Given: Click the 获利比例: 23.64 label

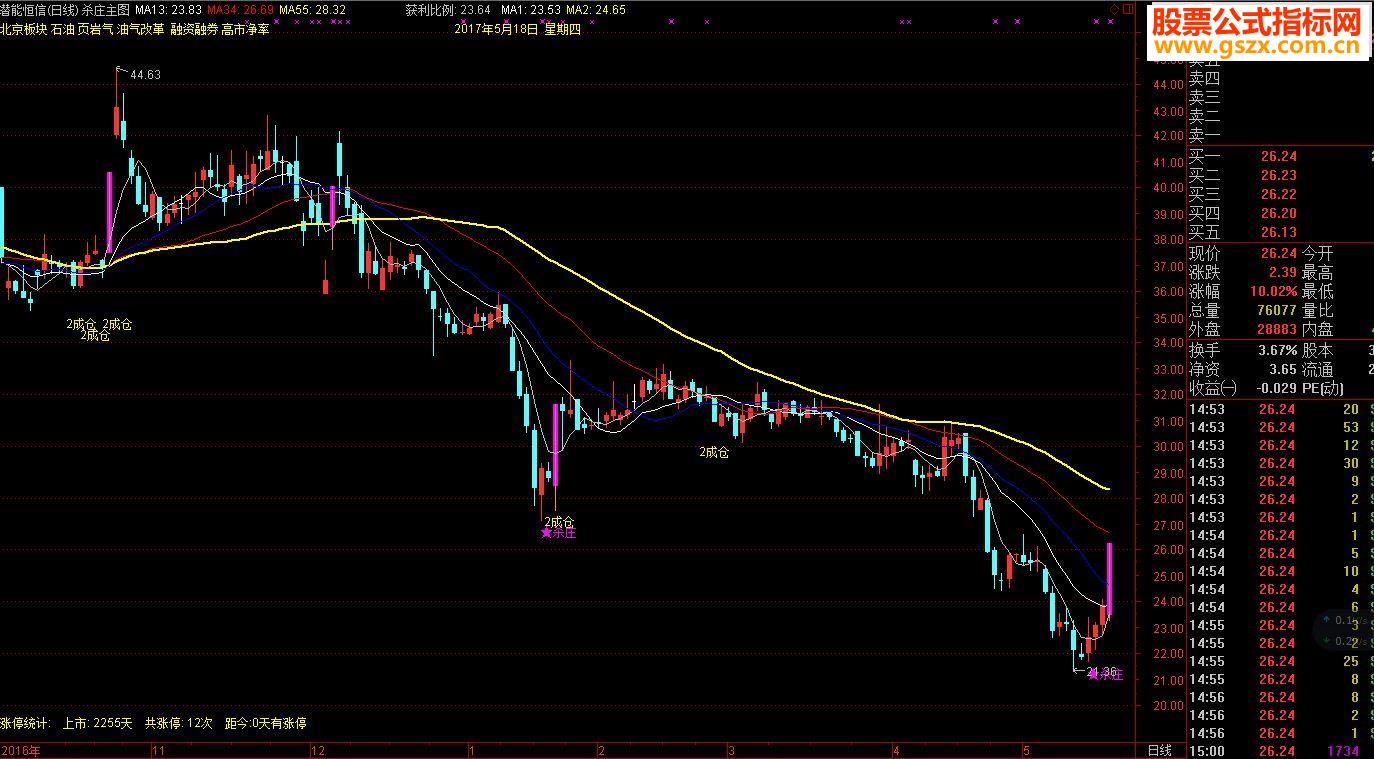Looking at the screenshot, I should pos(448,9).
